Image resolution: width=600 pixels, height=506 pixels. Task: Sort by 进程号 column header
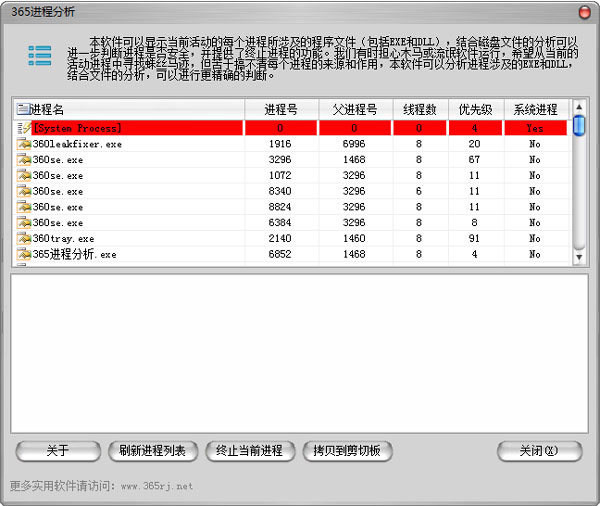281,109
